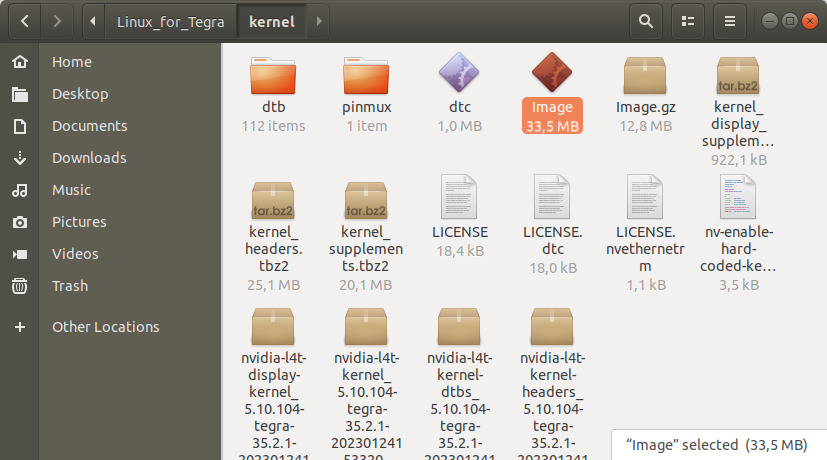This screenshot has height=460, width=827.
Task: Open the Music note icon in sidebar
Action: (x=20, y=190)
